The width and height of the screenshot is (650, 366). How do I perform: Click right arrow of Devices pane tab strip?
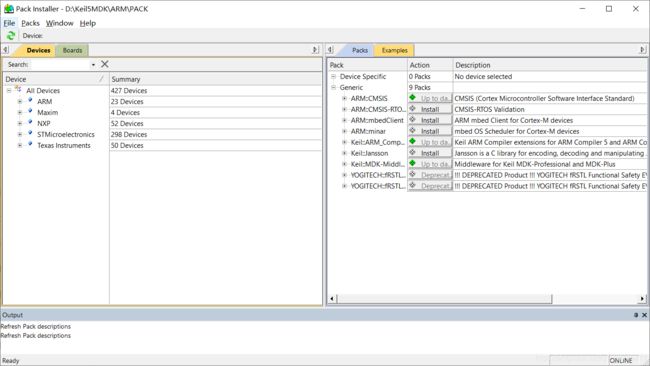pos(315,50)
